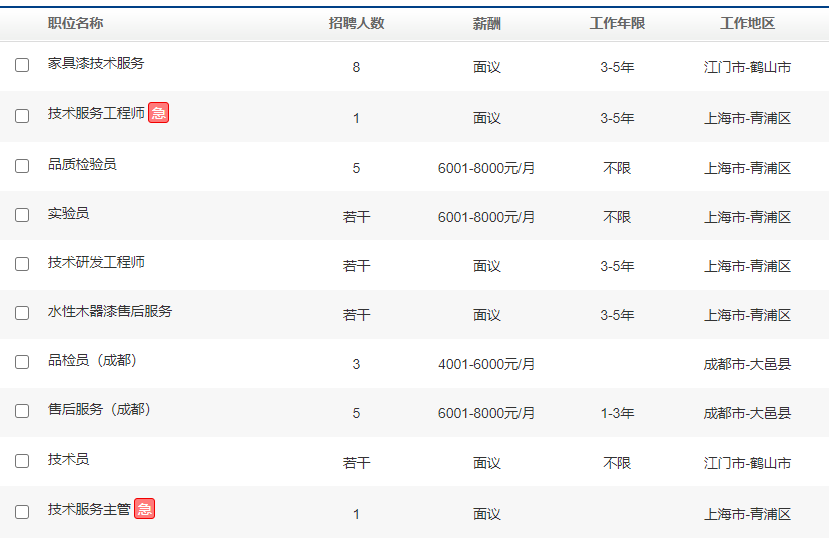
Task: Click the urgent badge beside 技术服务主管
Action: [144, 509]
